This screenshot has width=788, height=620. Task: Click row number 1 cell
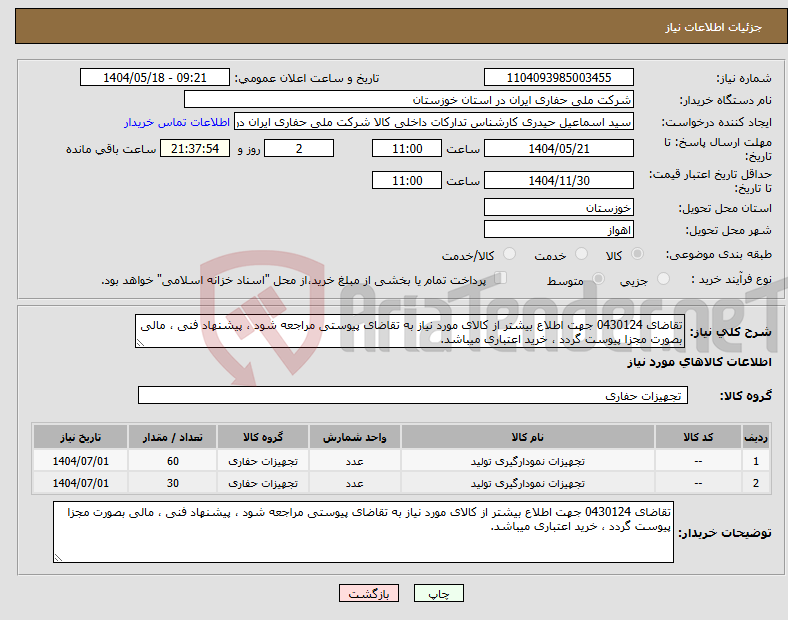[x=755, y=461]
